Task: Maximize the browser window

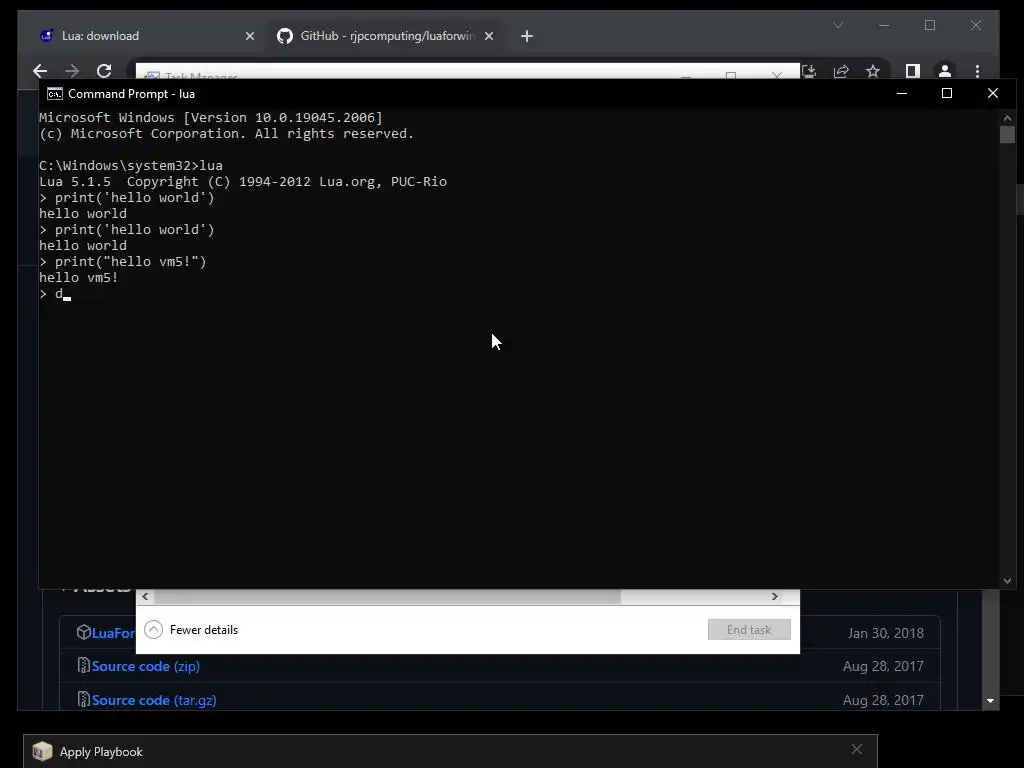Action: pos(929,25)
